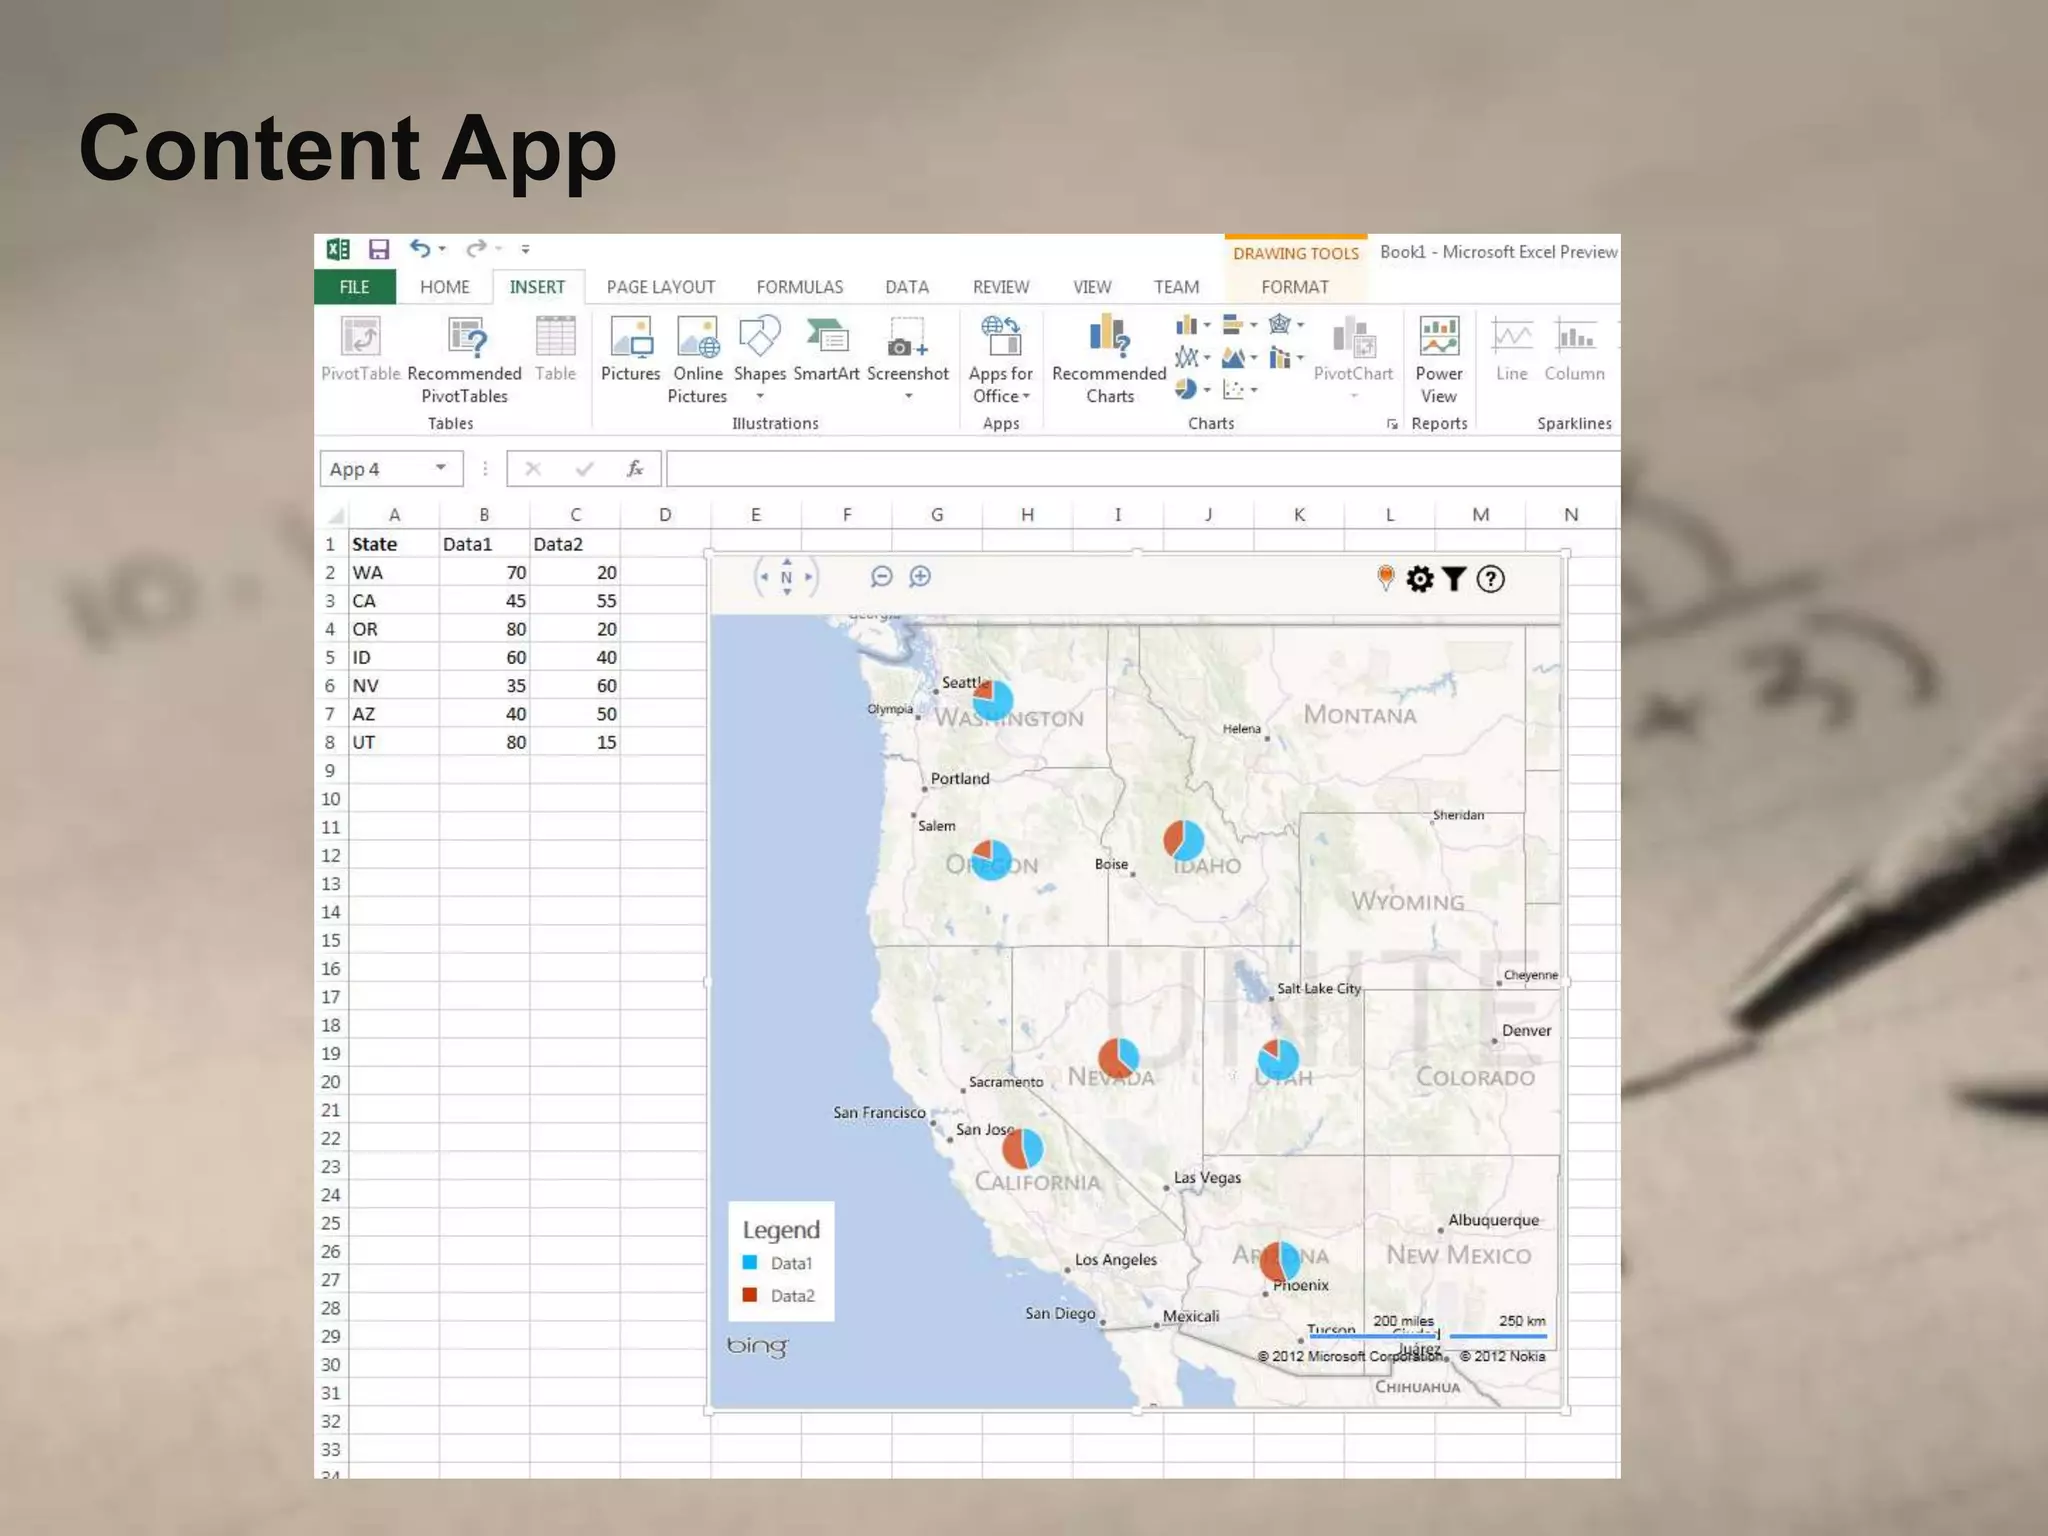This screenshot has width=2048, height=1536.
Task: Zoom in on the Bing map
Action: click(920, 576)
